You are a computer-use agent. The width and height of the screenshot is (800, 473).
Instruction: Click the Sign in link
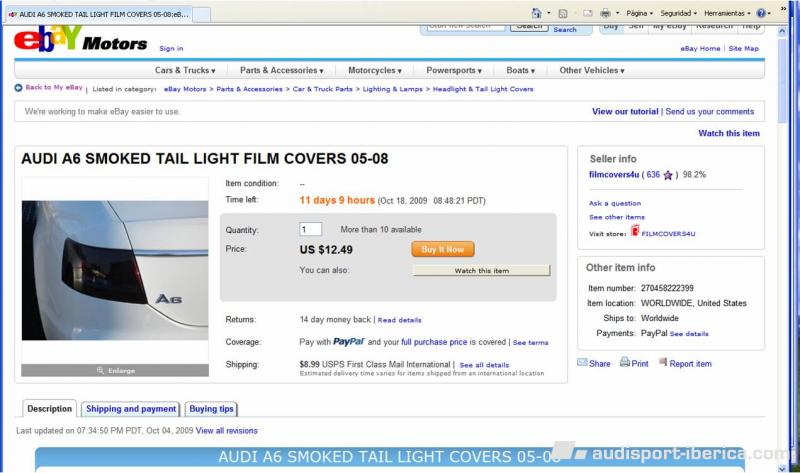pos(171,48)
